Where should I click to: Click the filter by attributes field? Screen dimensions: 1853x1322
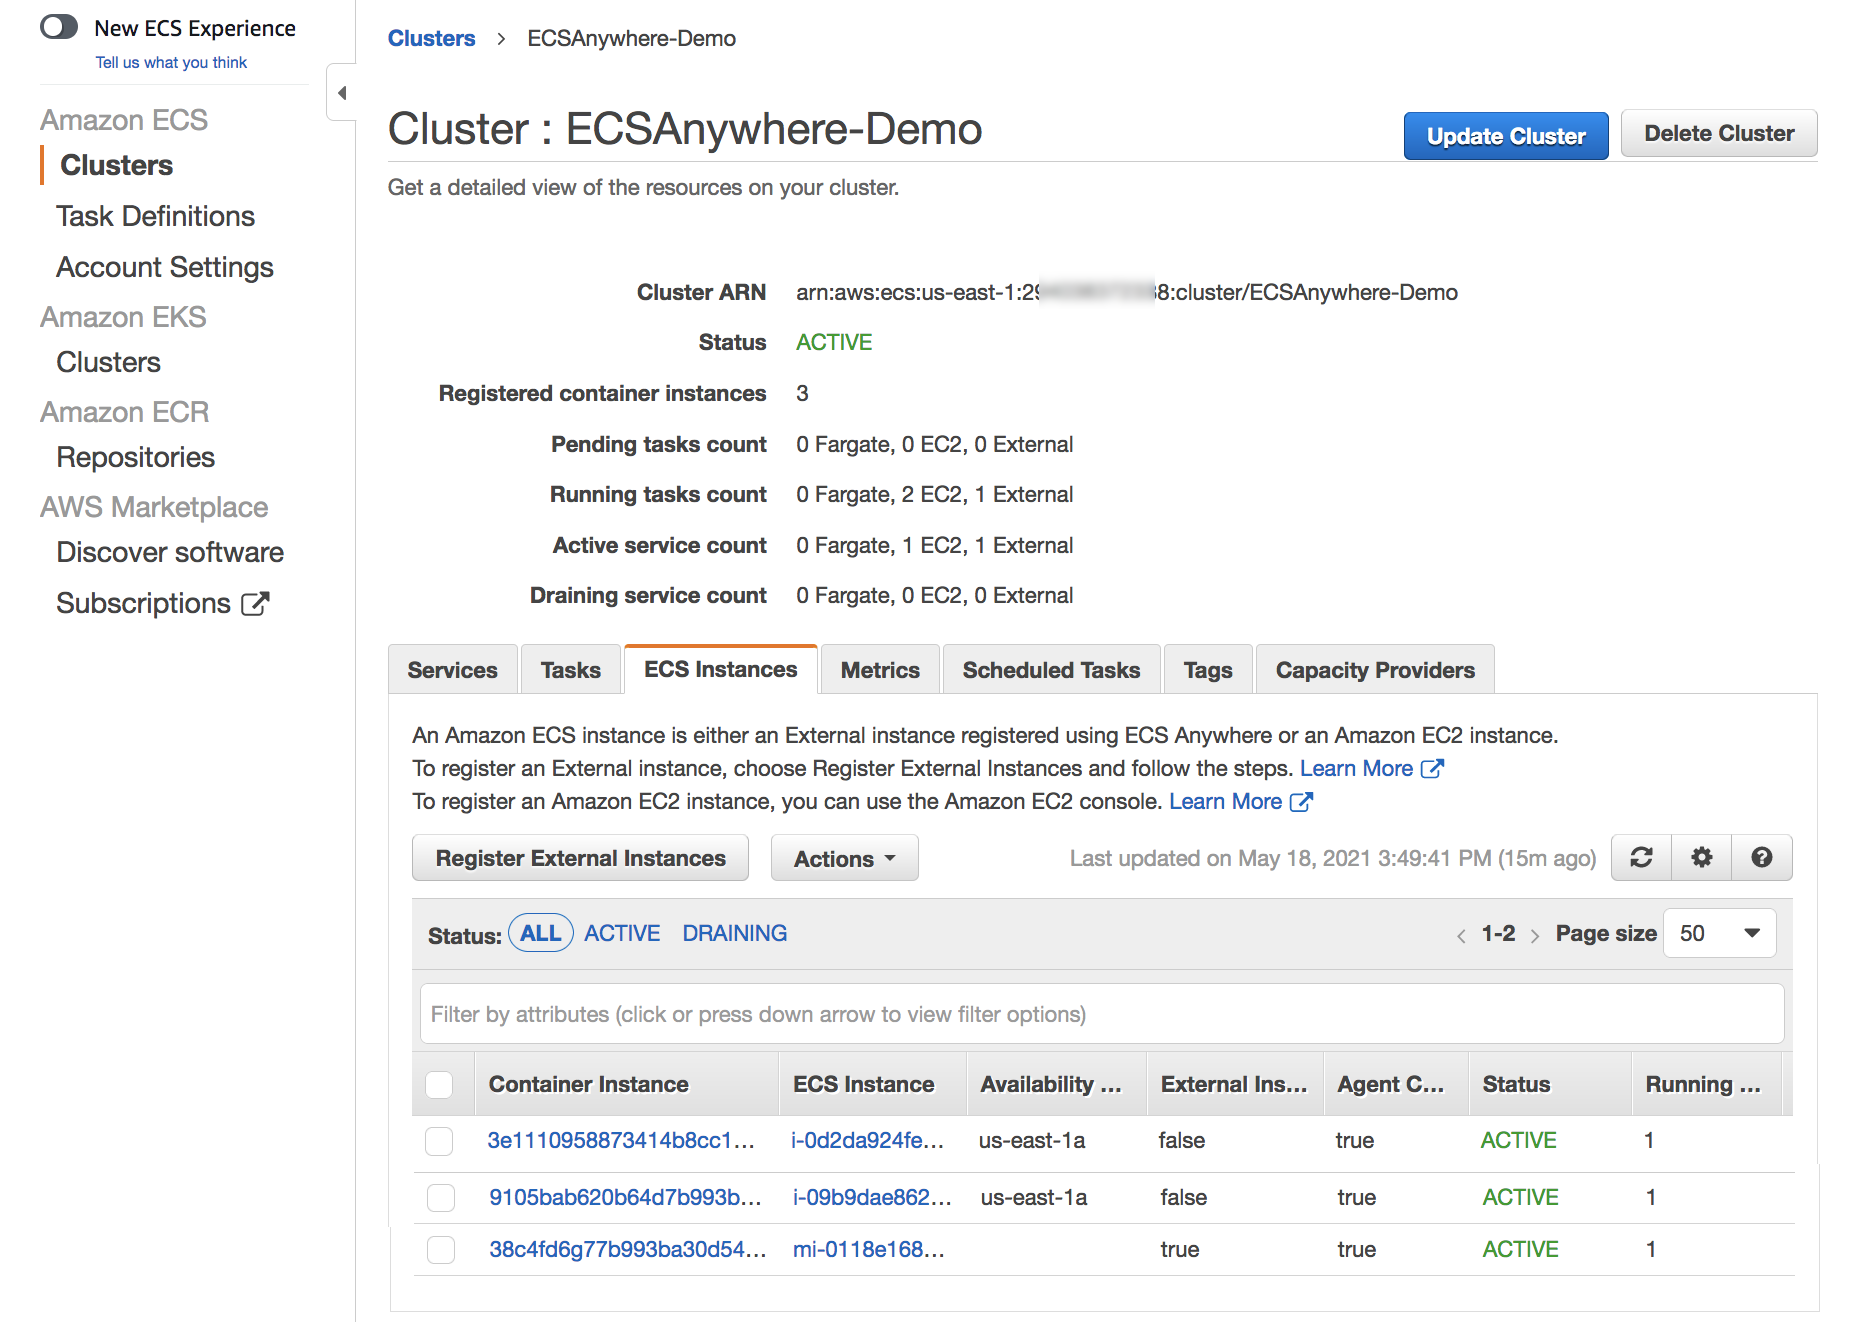point(1102,1015)
